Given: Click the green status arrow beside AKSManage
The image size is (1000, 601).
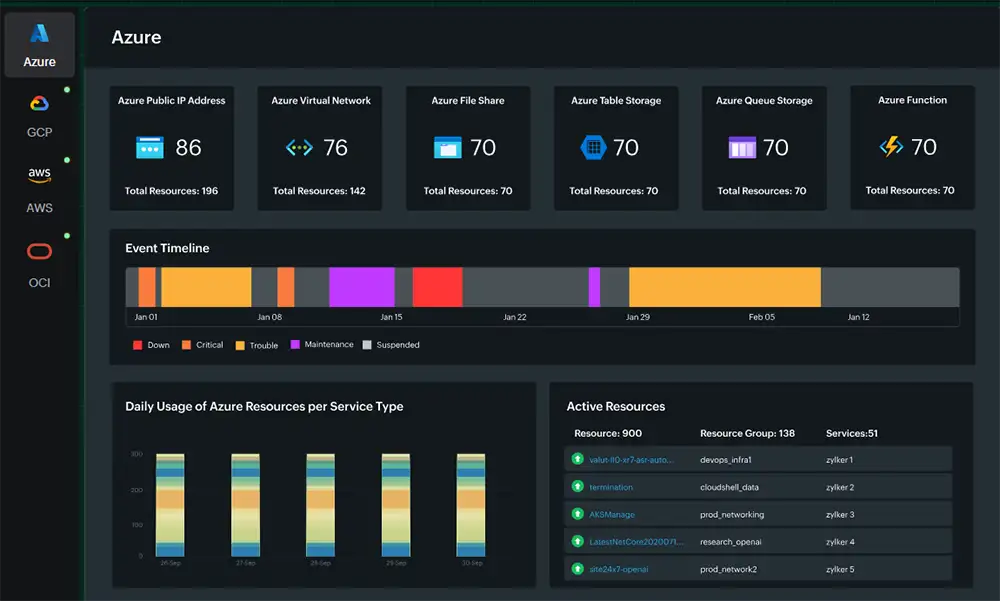Looking at the screenshot, I should pyautogui.click(x=576, y=513).
